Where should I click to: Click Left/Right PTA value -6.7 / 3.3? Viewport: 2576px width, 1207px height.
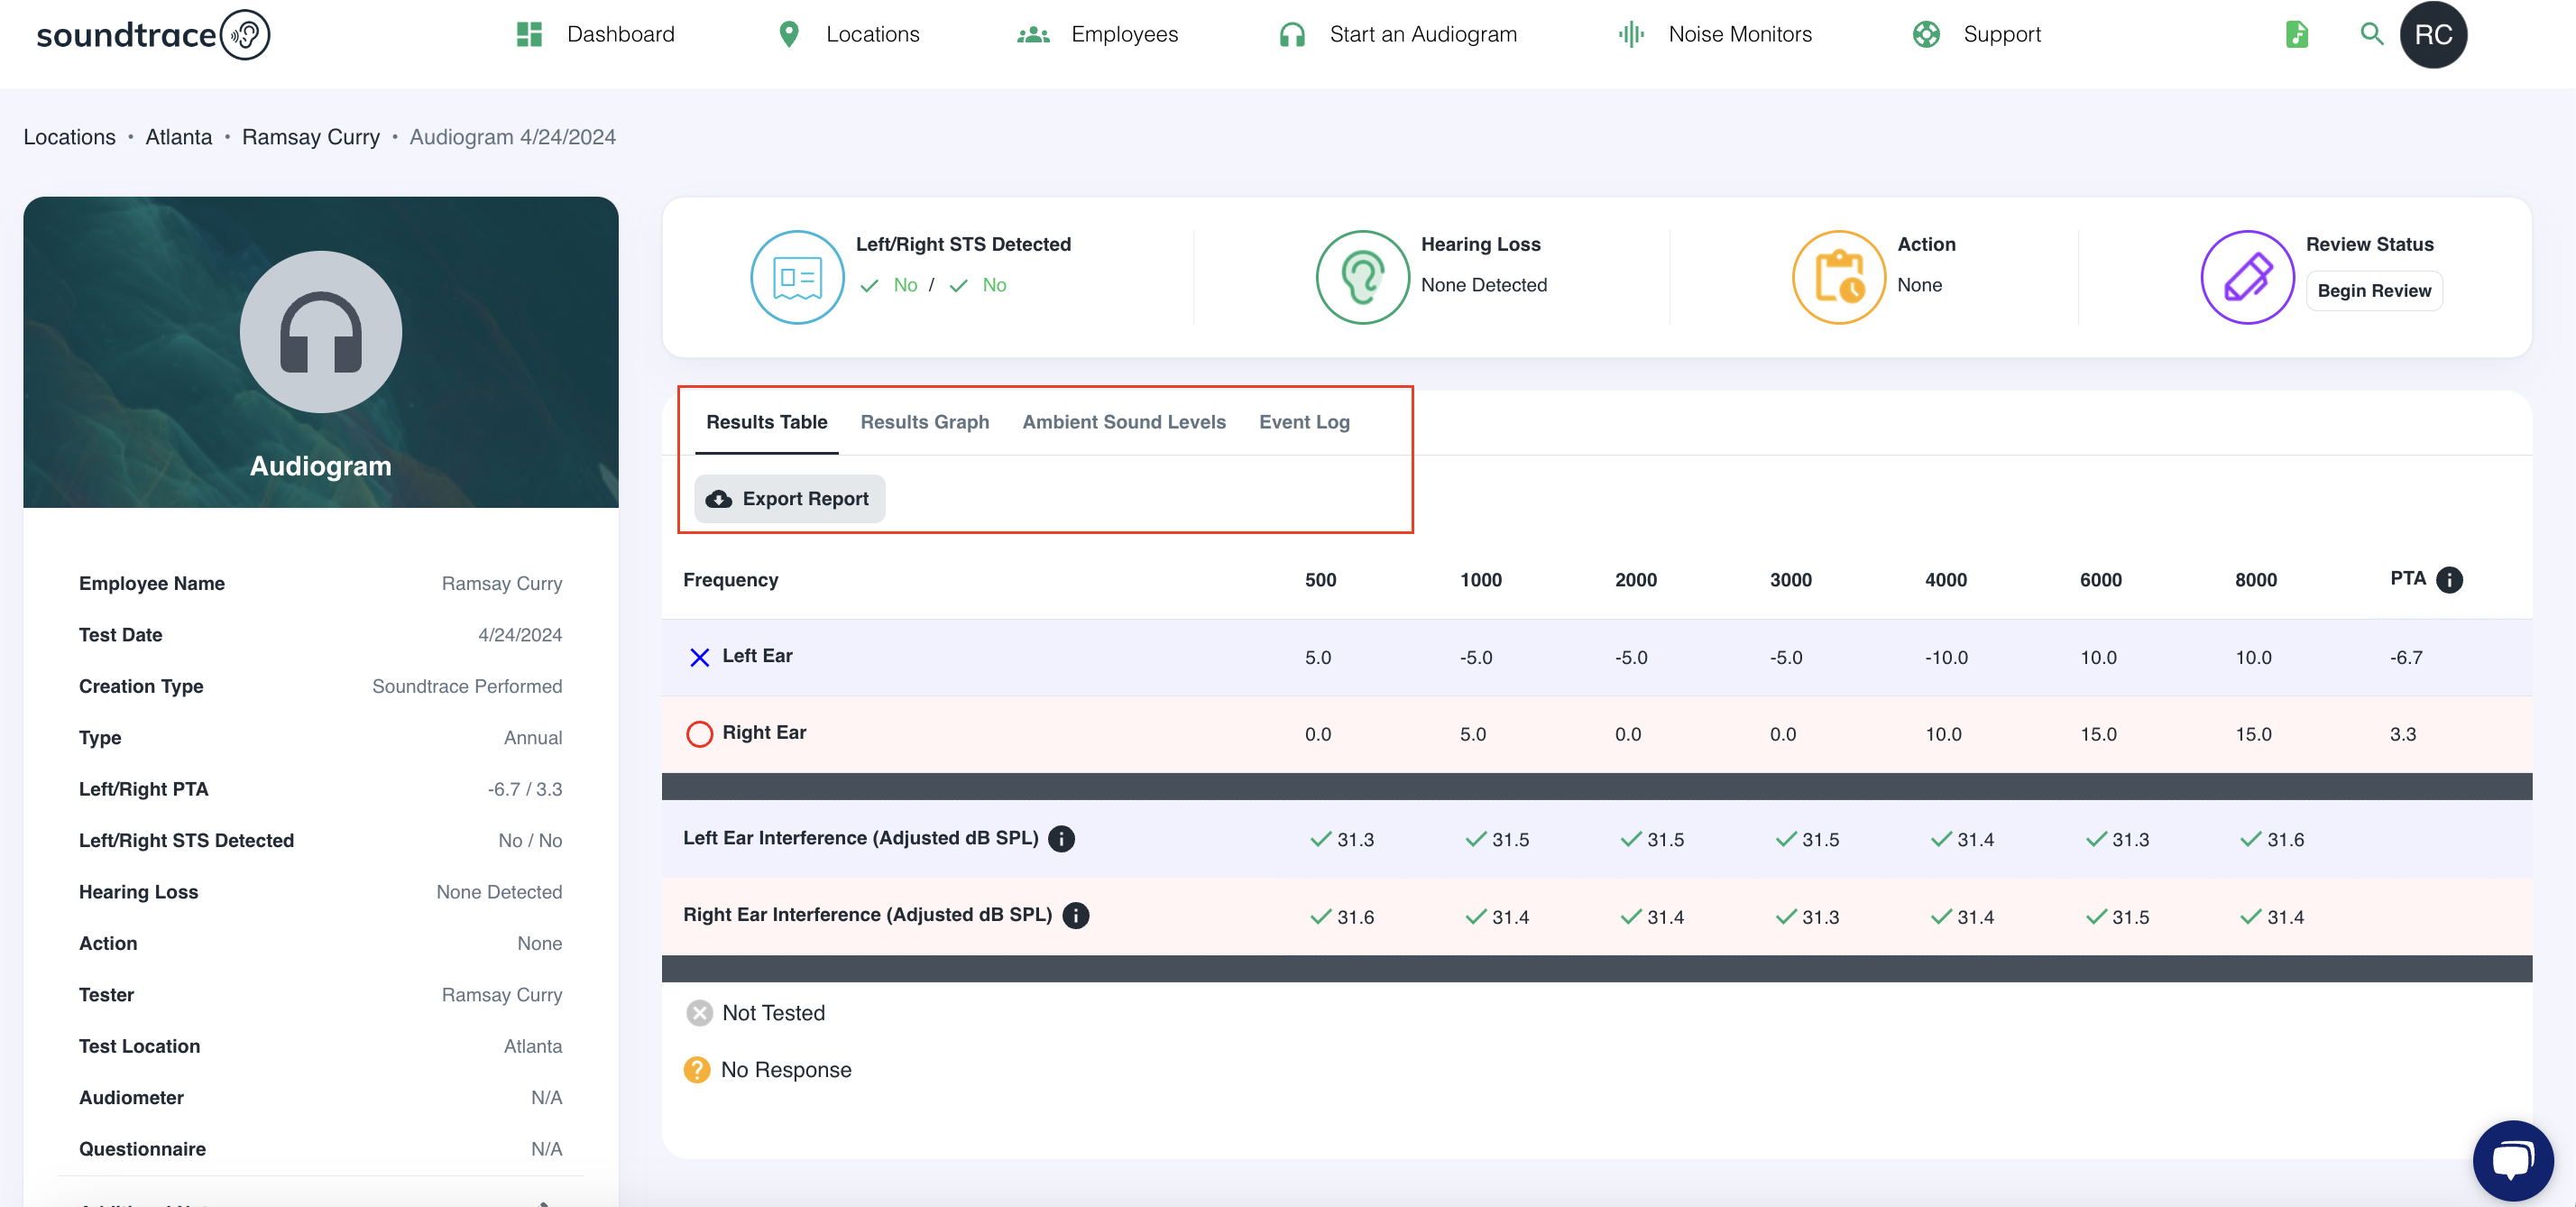tap(525, 790)
